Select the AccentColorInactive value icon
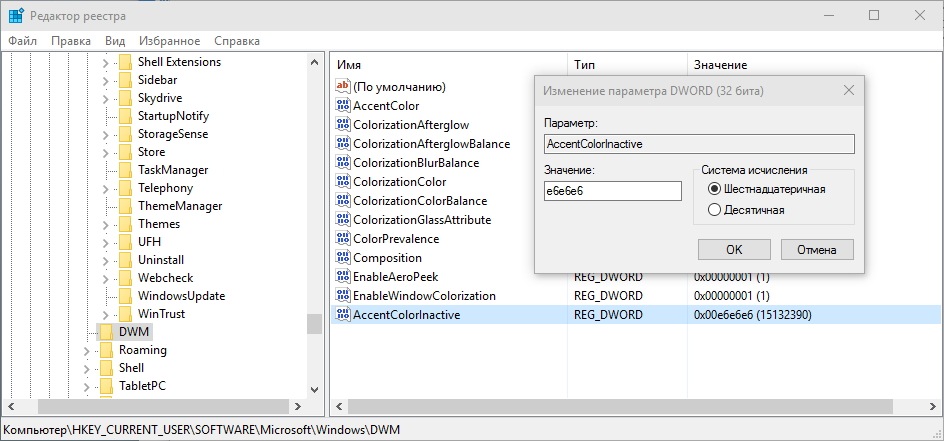Image resolution: width=944 pixels, height=441 pixels. (x=343, y=314)
